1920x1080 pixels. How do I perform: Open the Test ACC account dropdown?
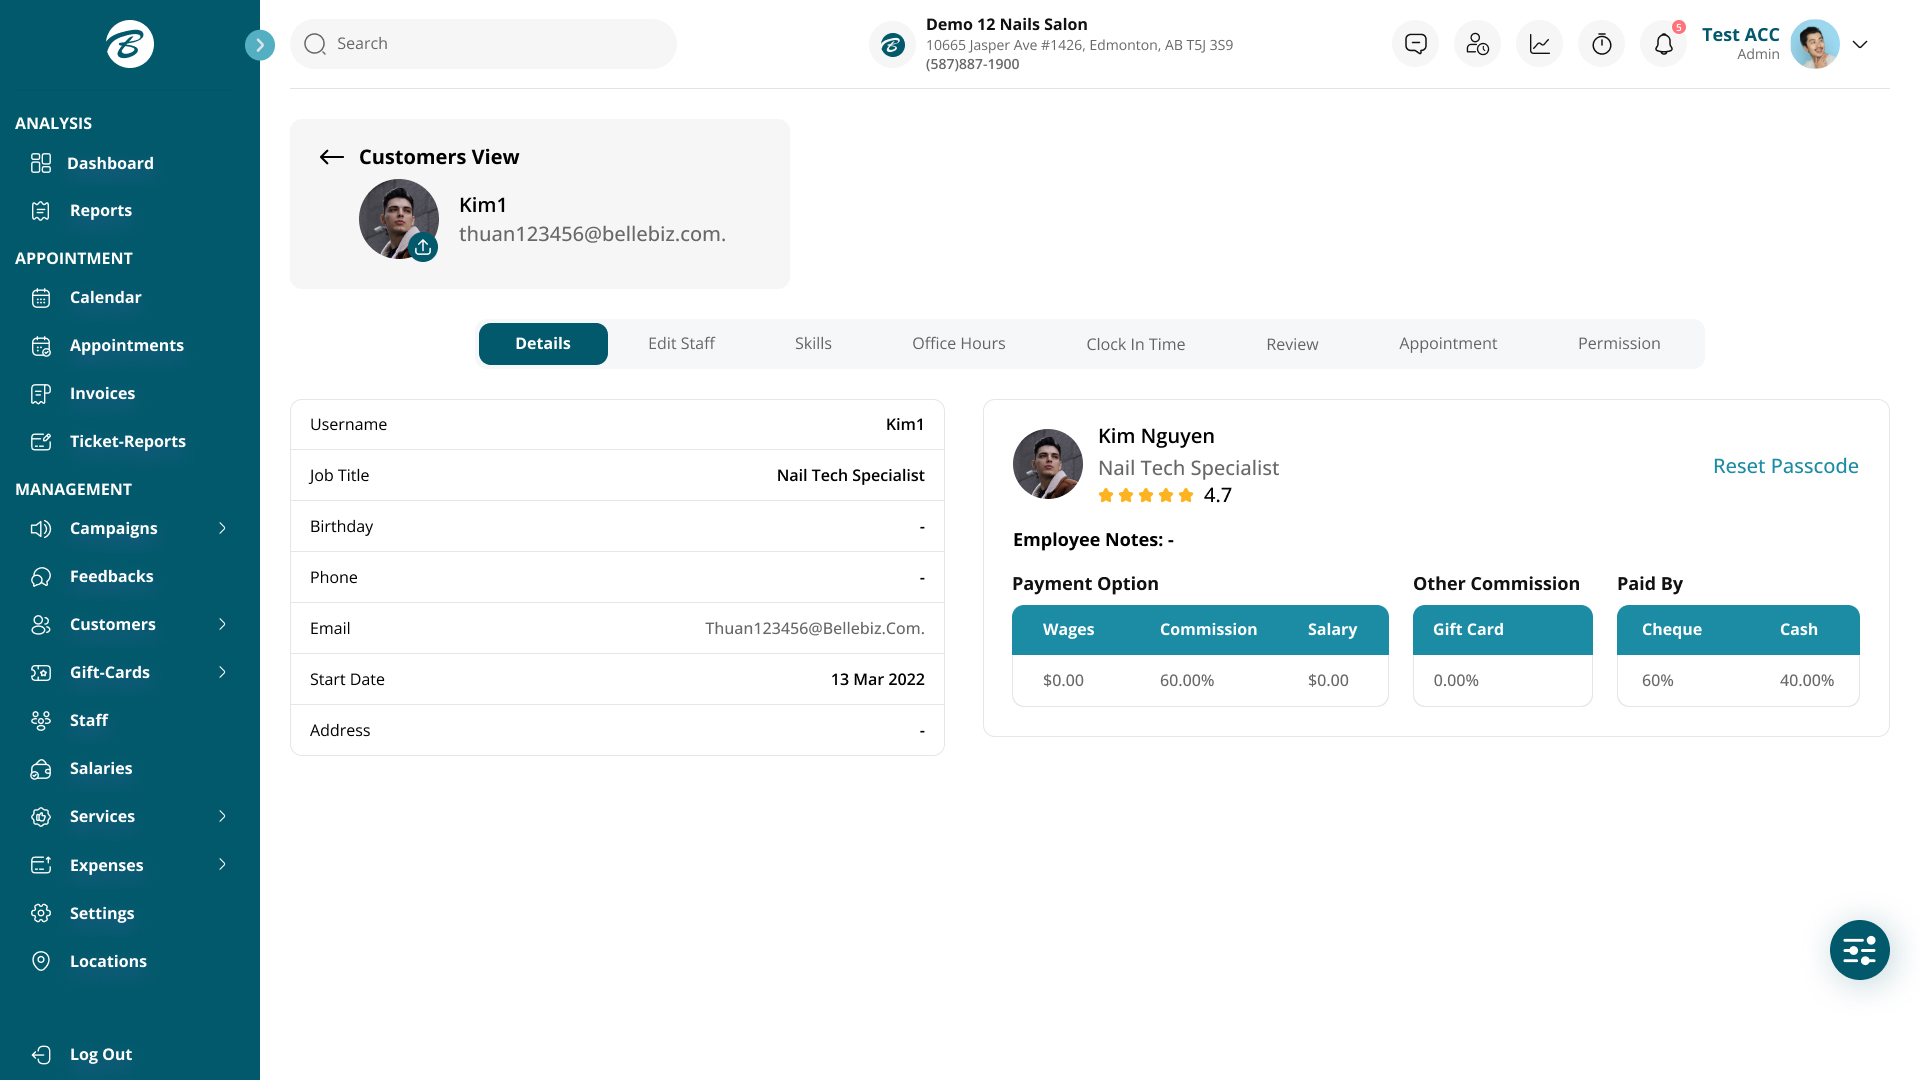pos(1860,44)
